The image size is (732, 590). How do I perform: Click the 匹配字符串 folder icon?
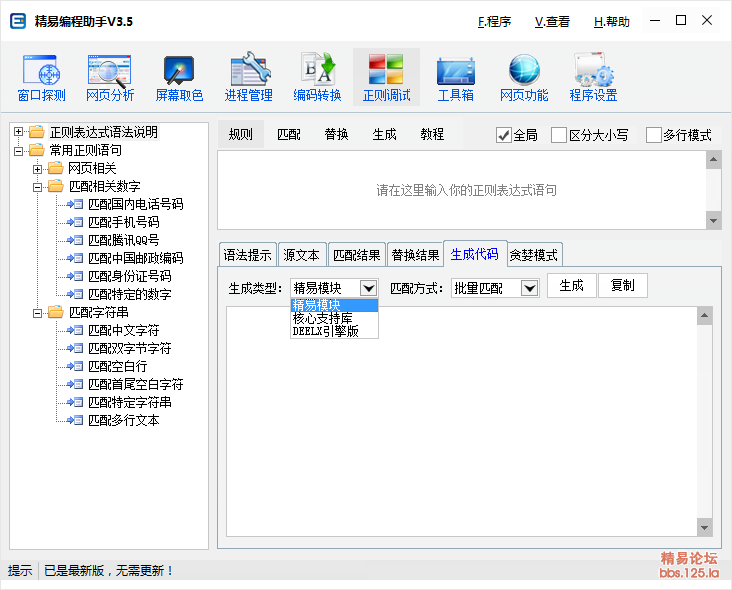tap(56, 312)
